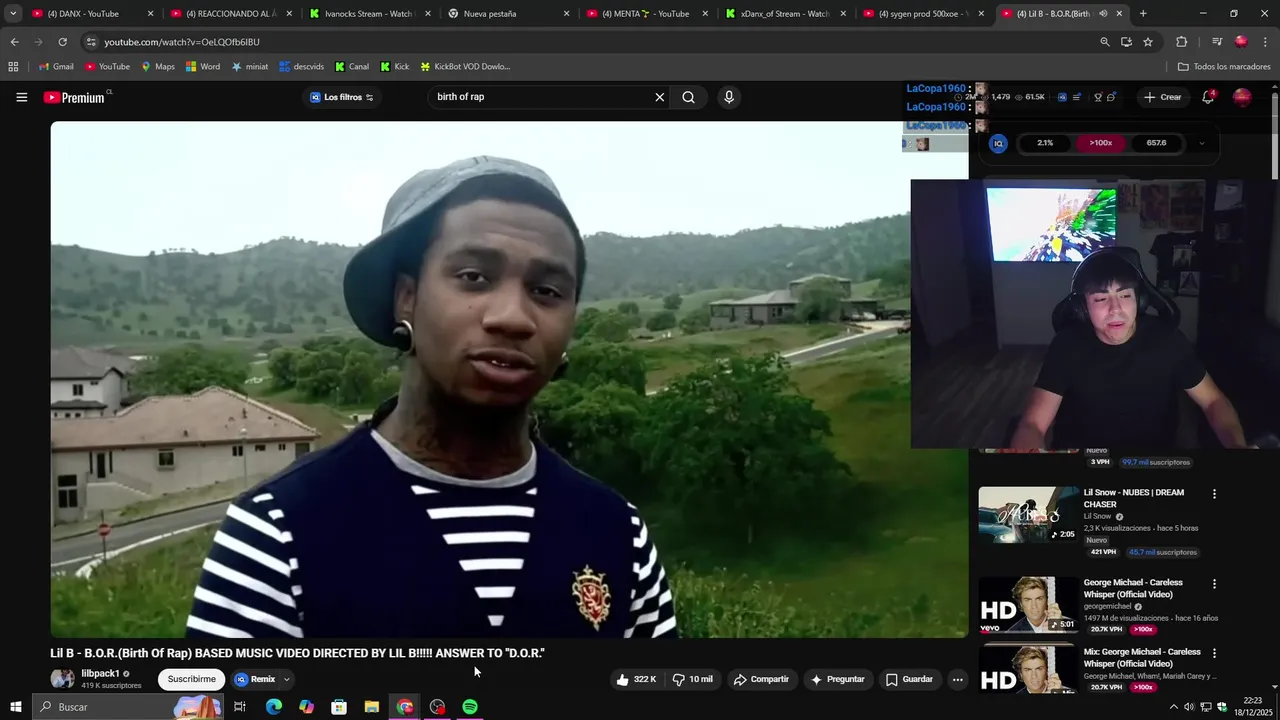Click the list icon next to IQ badge
This screenshot has height=720, width=1280.
tap(1076, 97)
